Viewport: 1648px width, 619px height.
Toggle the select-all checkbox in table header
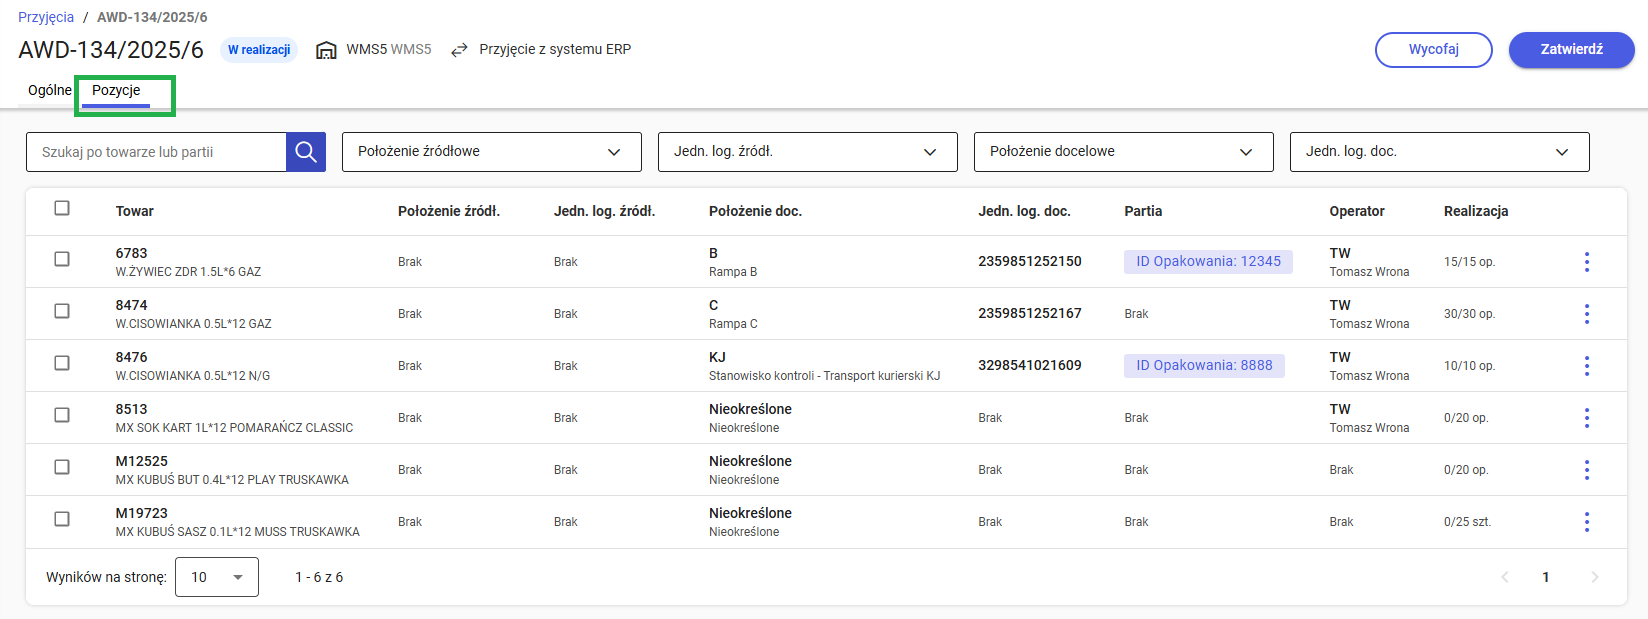62,208
